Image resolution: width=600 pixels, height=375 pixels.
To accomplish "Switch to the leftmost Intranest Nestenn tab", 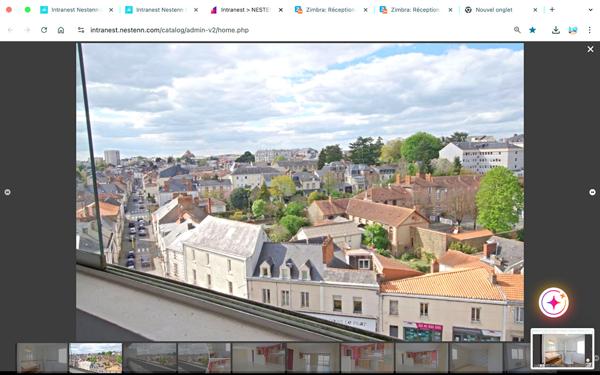I will [77, 10].
